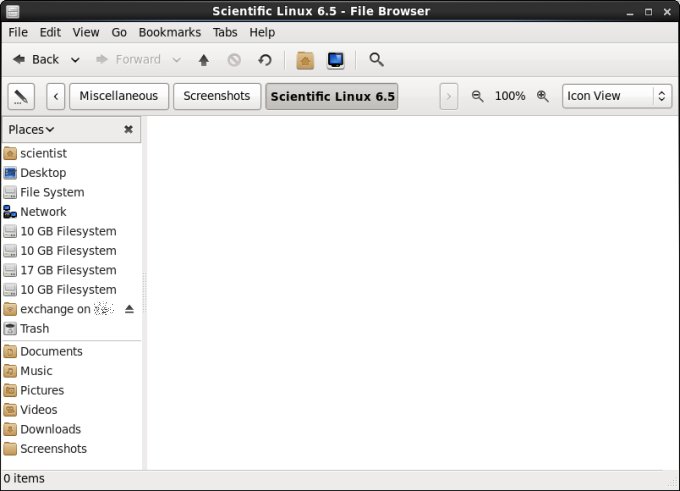
Task: Open the Home folder toolbar icon
Action: coord(305,60)
